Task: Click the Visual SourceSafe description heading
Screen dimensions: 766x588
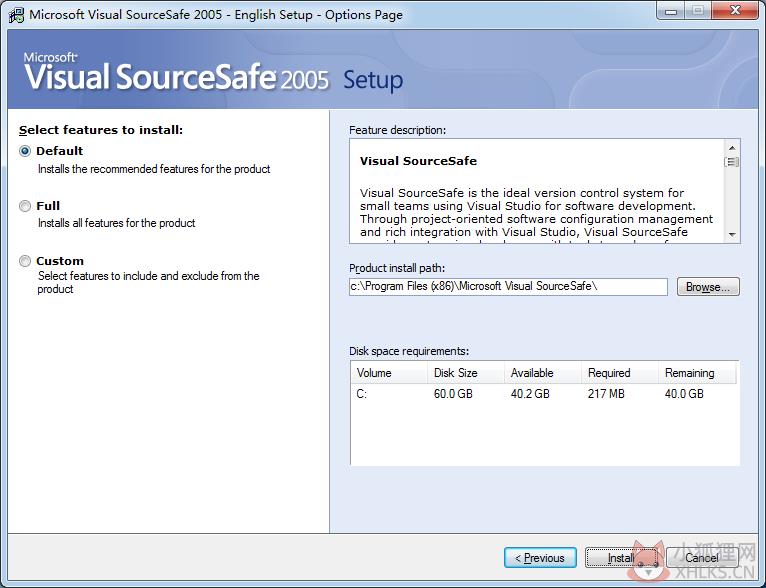Action: click(x=418, y=161)
